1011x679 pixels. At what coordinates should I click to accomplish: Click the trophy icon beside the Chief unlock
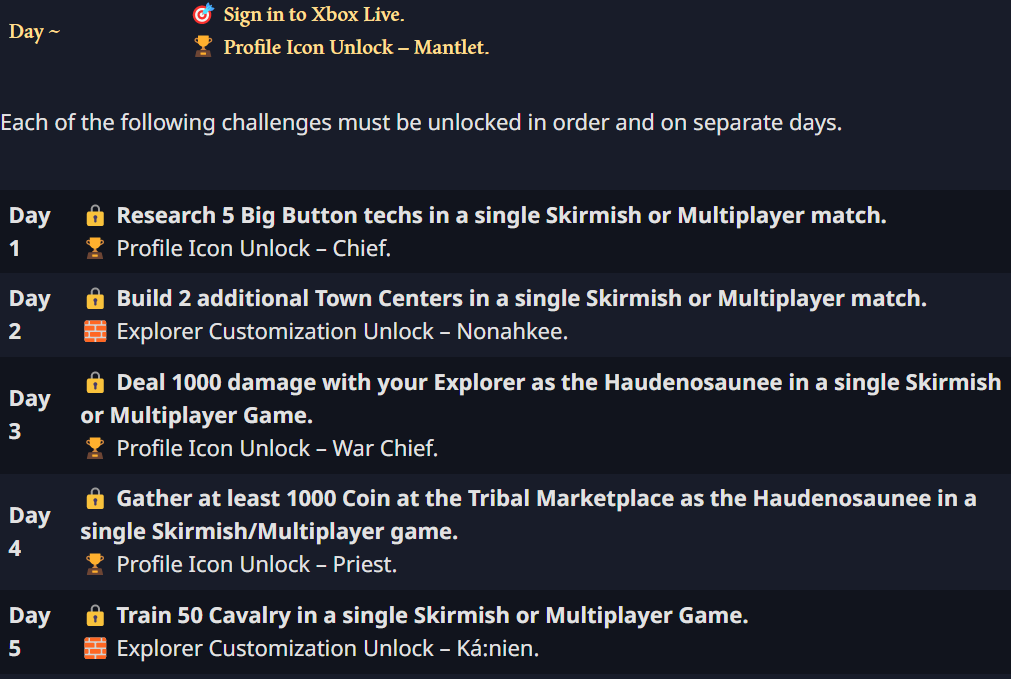pyautogui.click(x=95, y=248)
